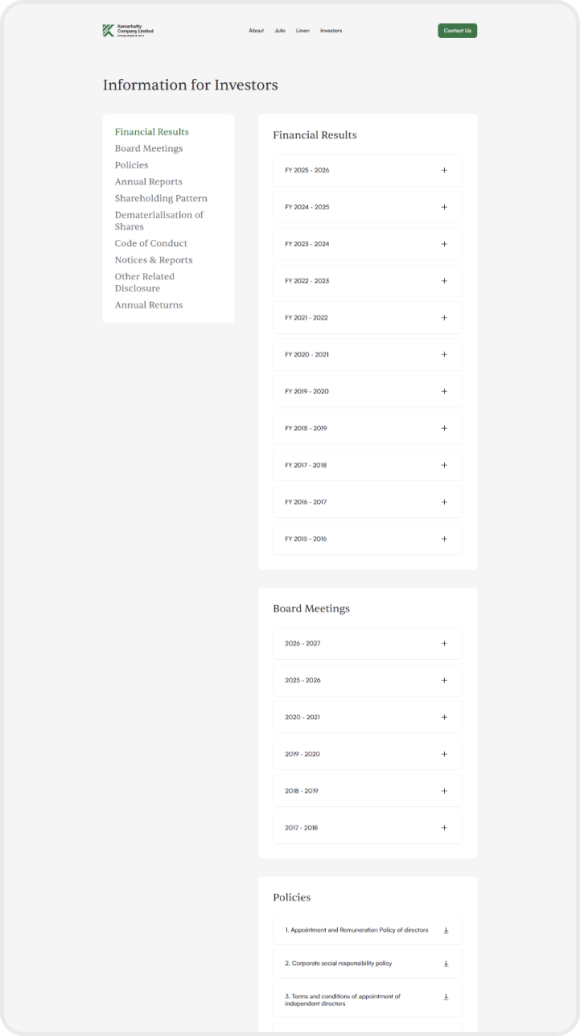Click plus icon for FY 2025 - 2026

[x=445, y=170]
